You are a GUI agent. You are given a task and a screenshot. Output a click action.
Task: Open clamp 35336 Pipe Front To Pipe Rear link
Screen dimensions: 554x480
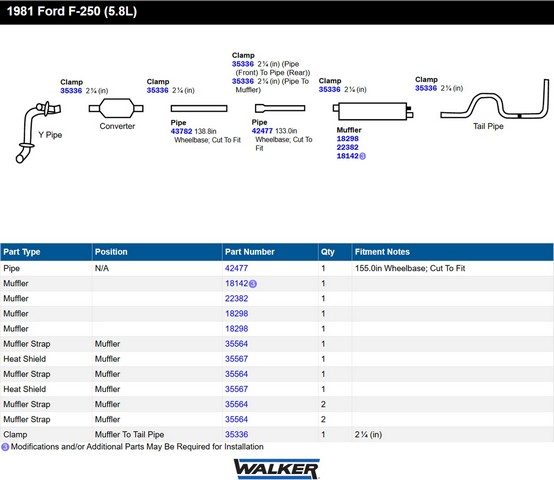[243, 64]
